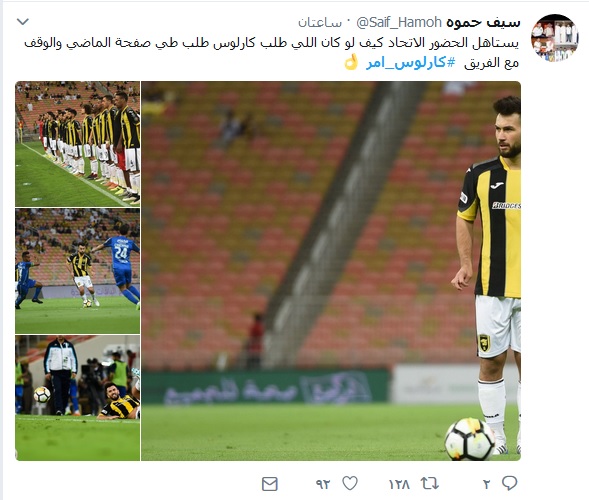Click the reply speech bubble icon
This screenshot has width=589, height=500.
click(x=509, y=483)
